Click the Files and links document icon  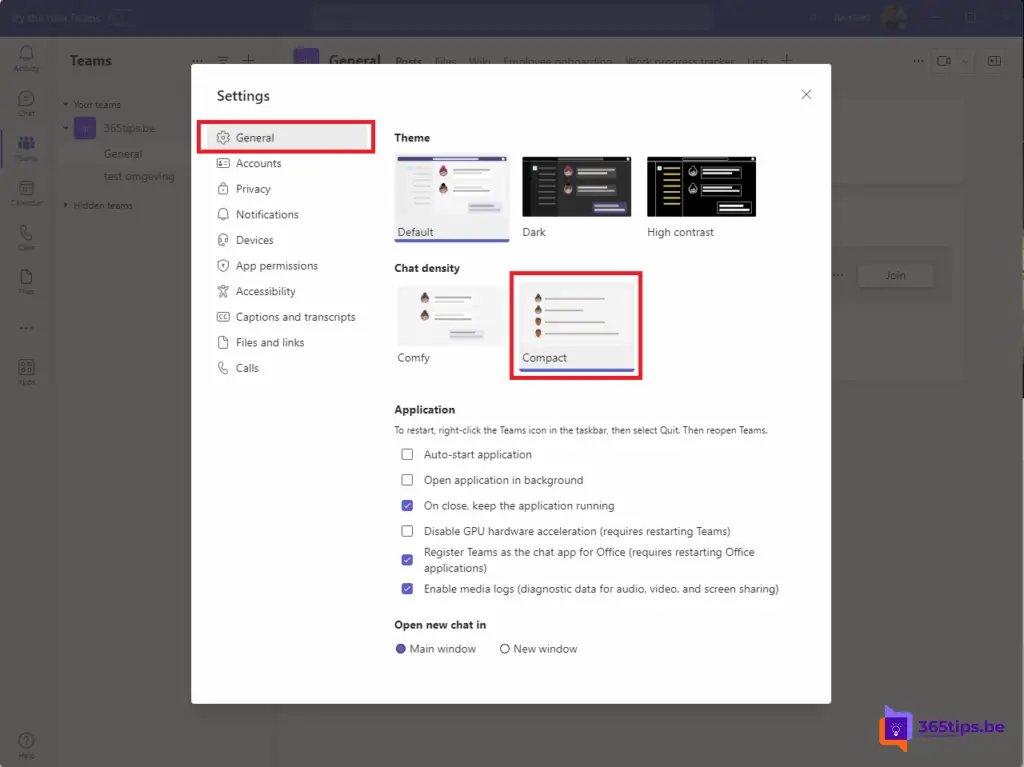click(x=223, y=342)
